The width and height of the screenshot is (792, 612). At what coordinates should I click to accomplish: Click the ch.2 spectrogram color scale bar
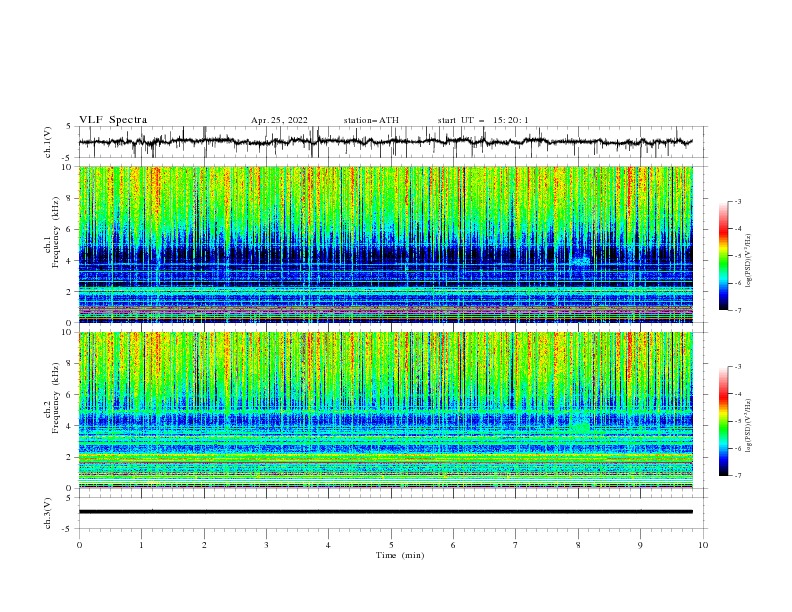point(723,421)
